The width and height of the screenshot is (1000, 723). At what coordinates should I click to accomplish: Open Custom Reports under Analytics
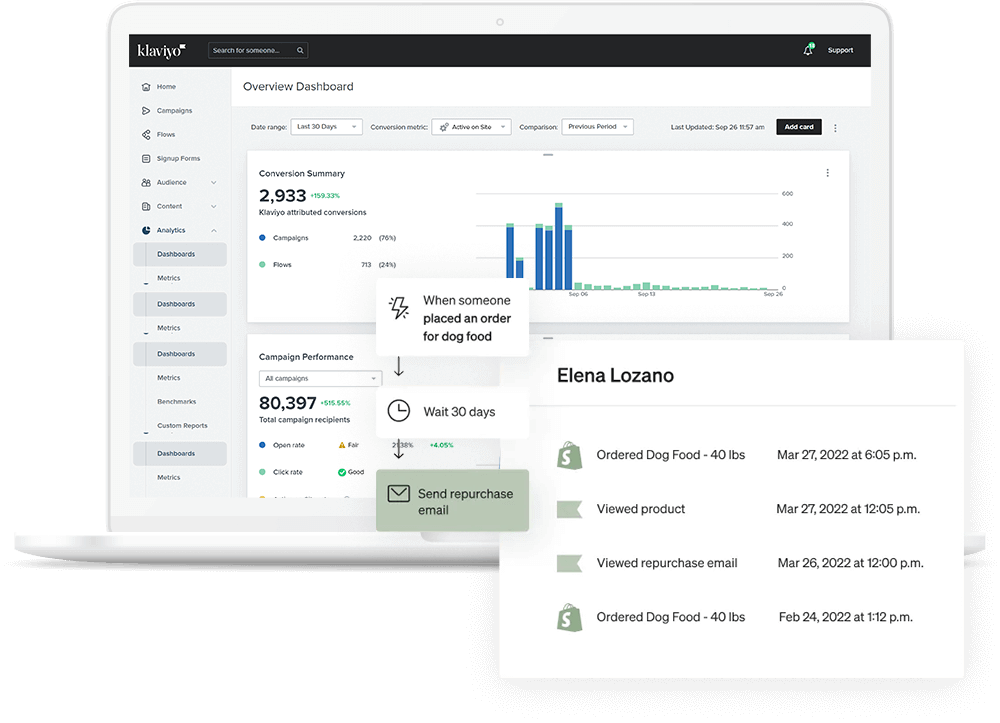tap(182, 426)
